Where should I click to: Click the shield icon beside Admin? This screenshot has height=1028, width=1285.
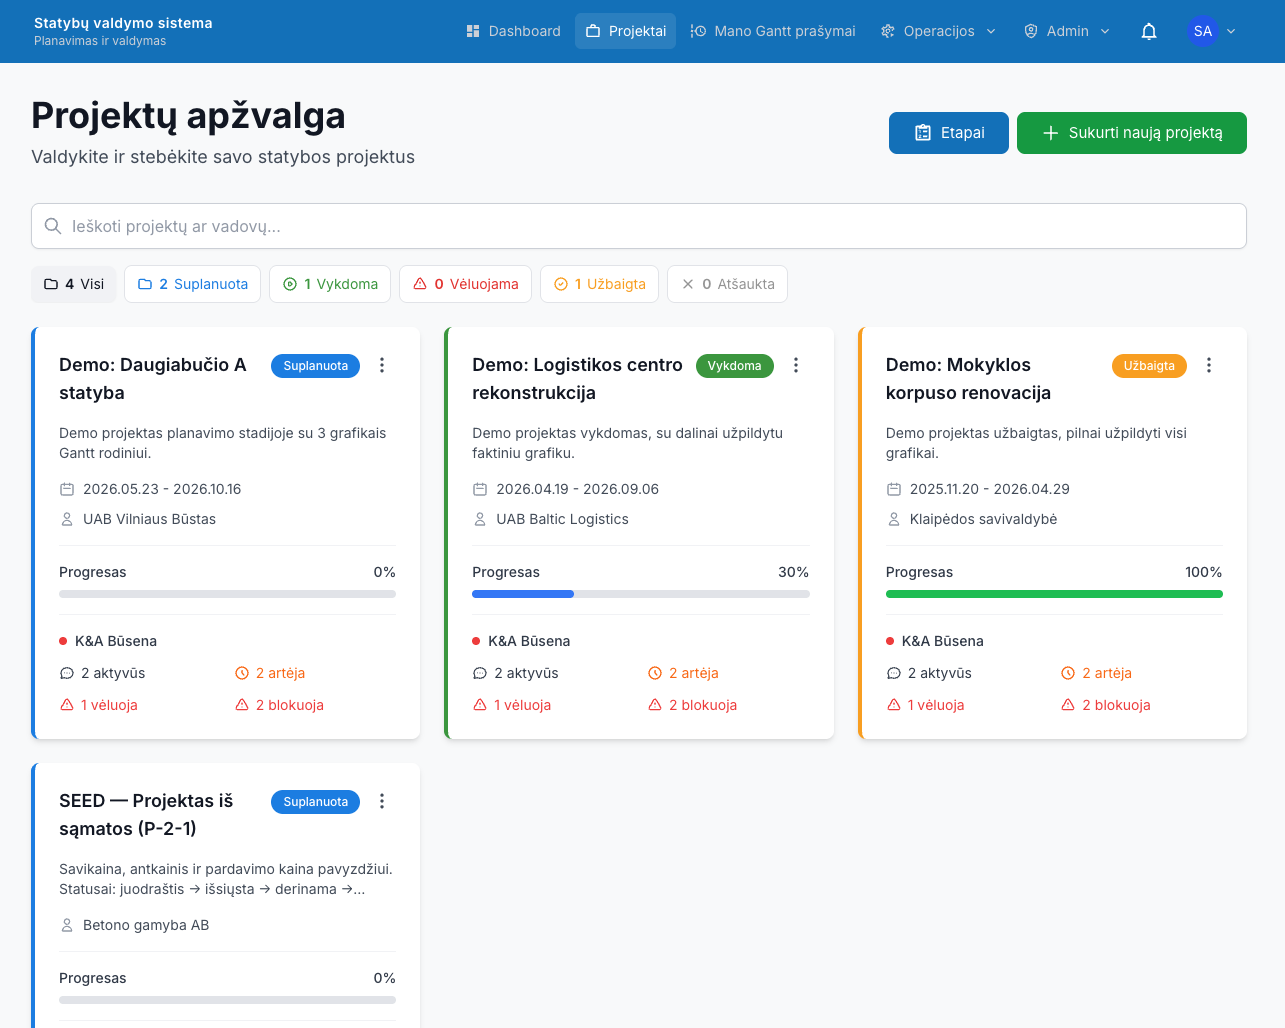point(1031,31)
